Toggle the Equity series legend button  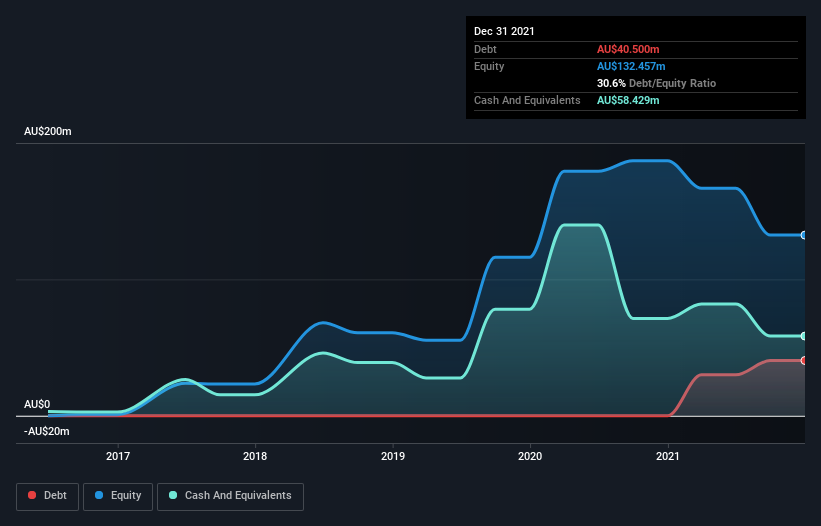pyautogui.click(x=118, y=496)
